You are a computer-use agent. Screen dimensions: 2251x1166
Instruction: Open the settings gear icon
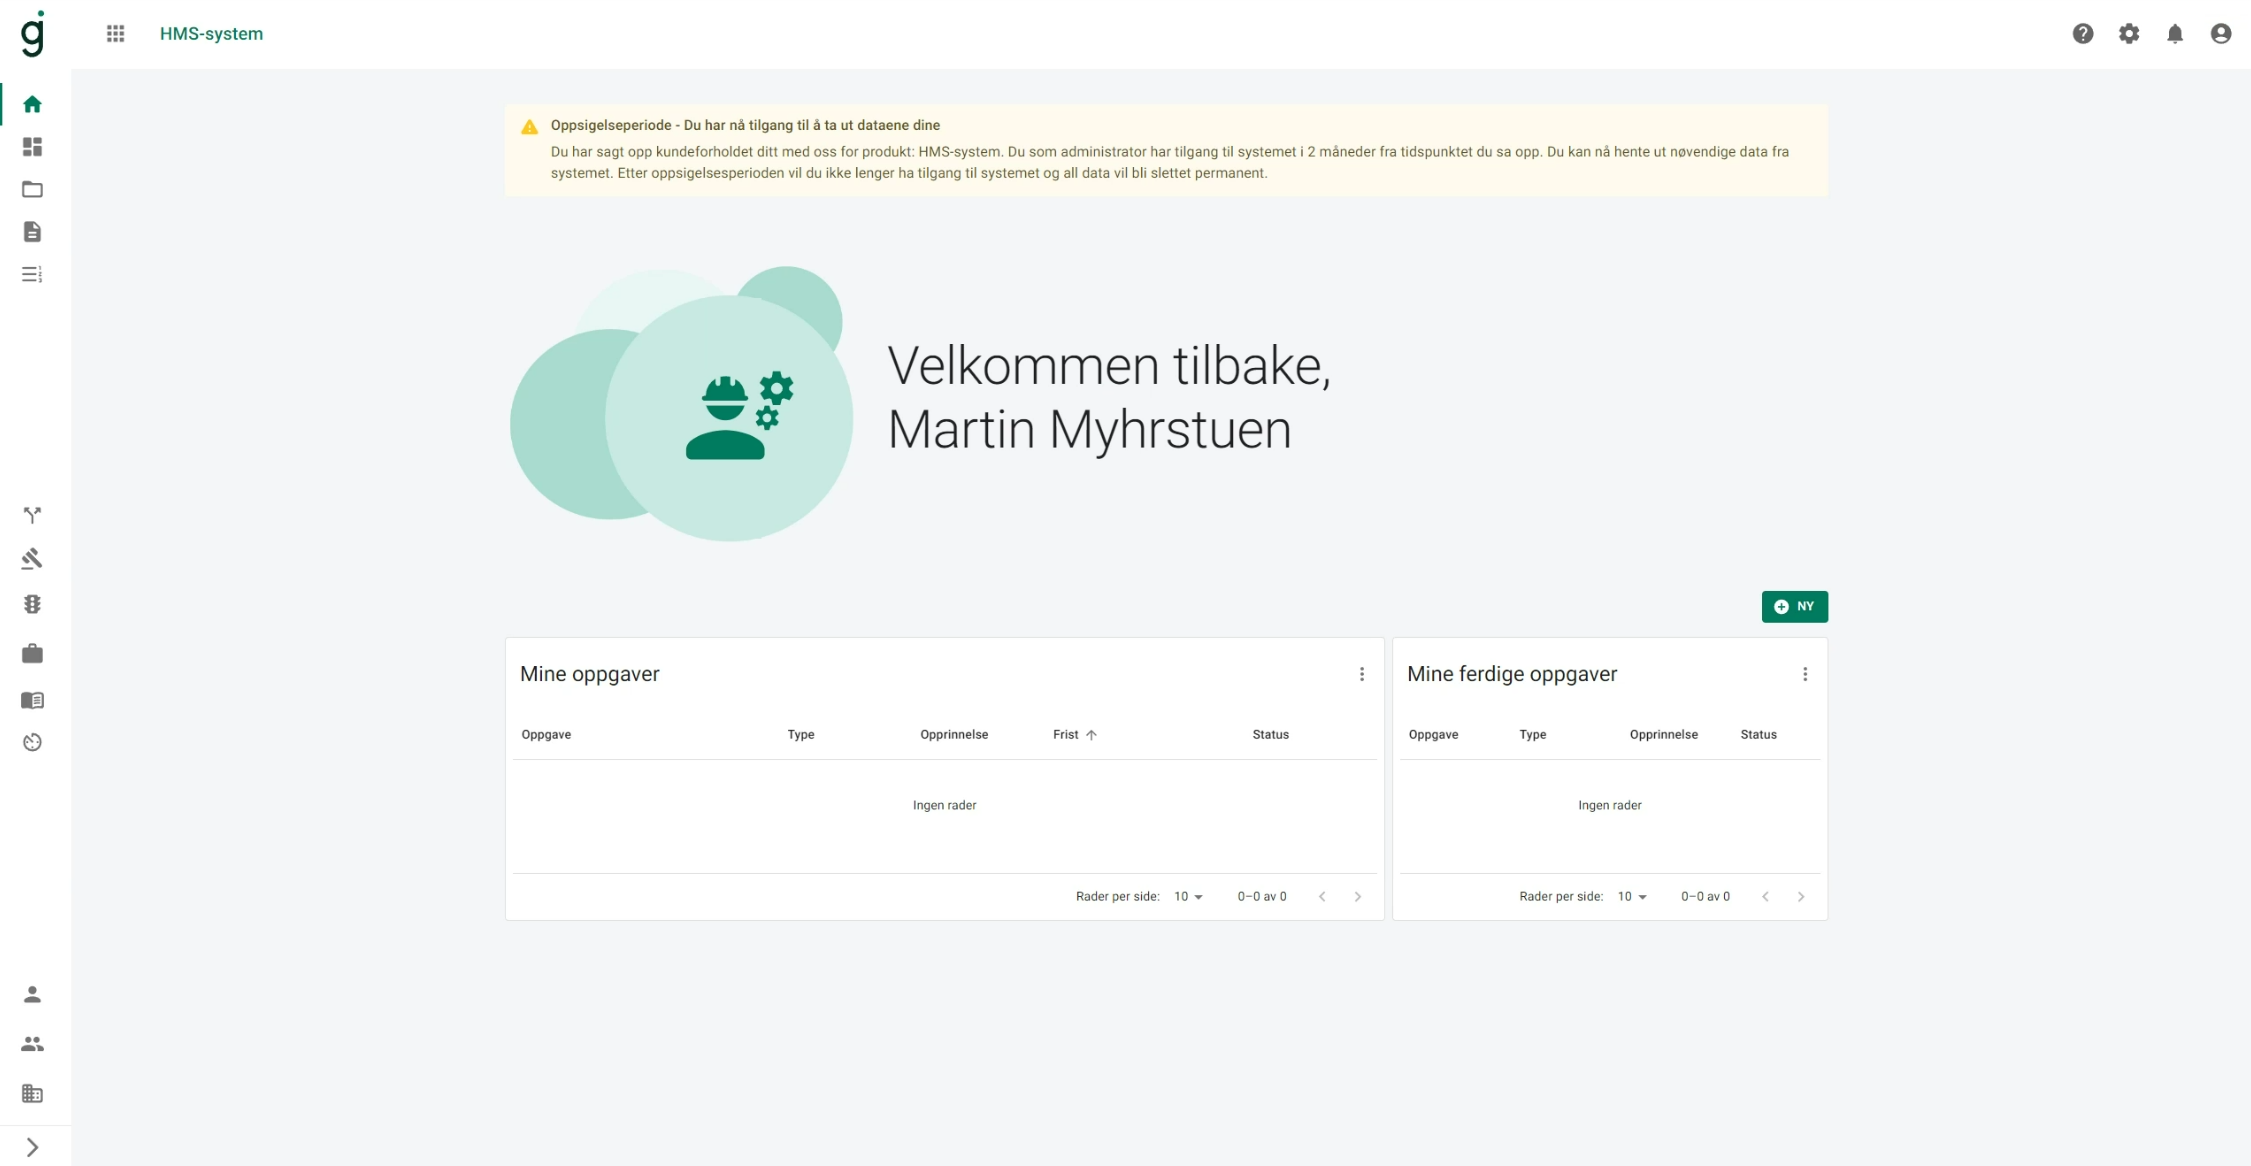(2129, 34)
